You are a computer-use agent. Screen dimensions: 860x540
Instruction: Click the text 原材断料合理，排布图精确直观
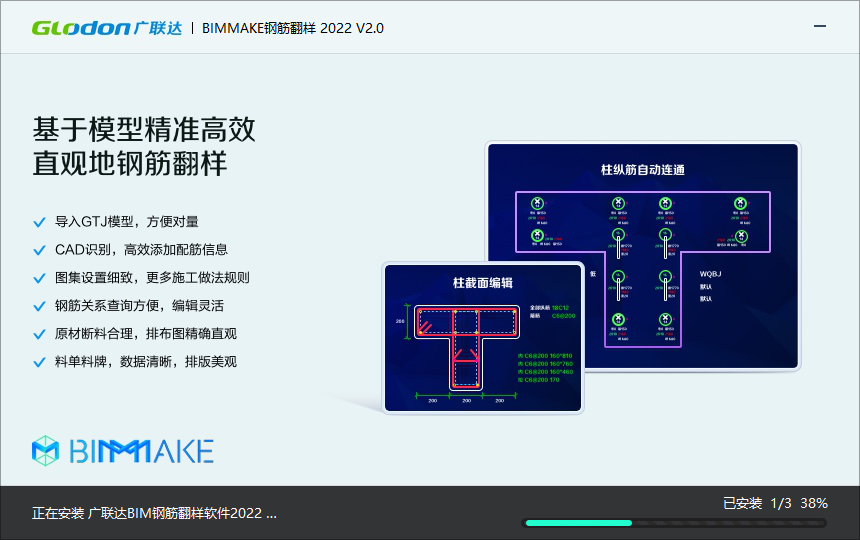pyautogui.click(x=146, y=333)
